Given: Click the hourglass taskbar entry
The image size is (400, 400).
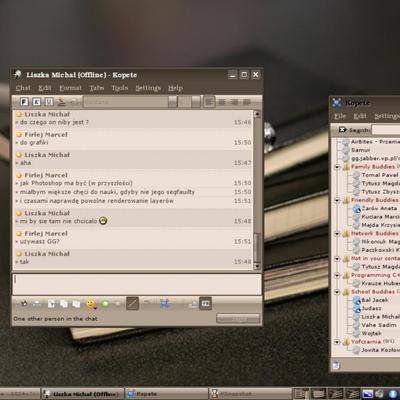Looking at the screenshot, I should click(250, 394).
